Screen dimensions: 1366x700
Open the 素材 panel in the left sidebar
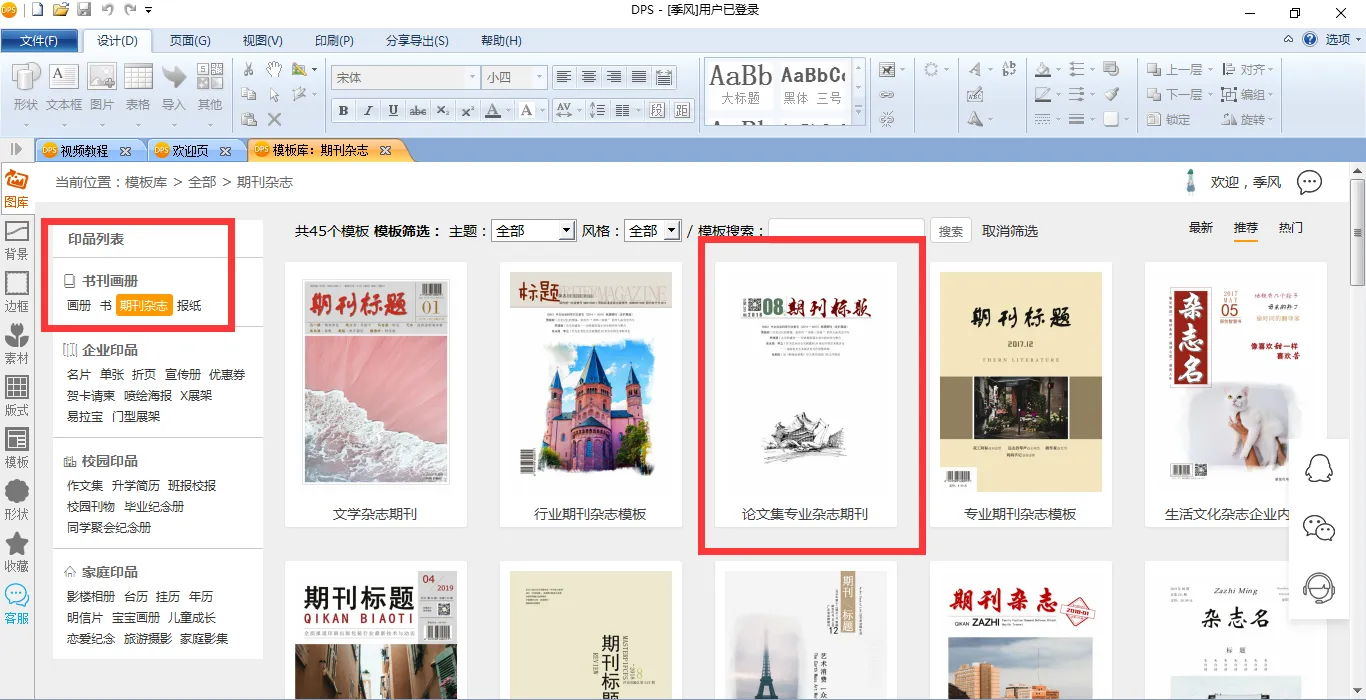17,343
